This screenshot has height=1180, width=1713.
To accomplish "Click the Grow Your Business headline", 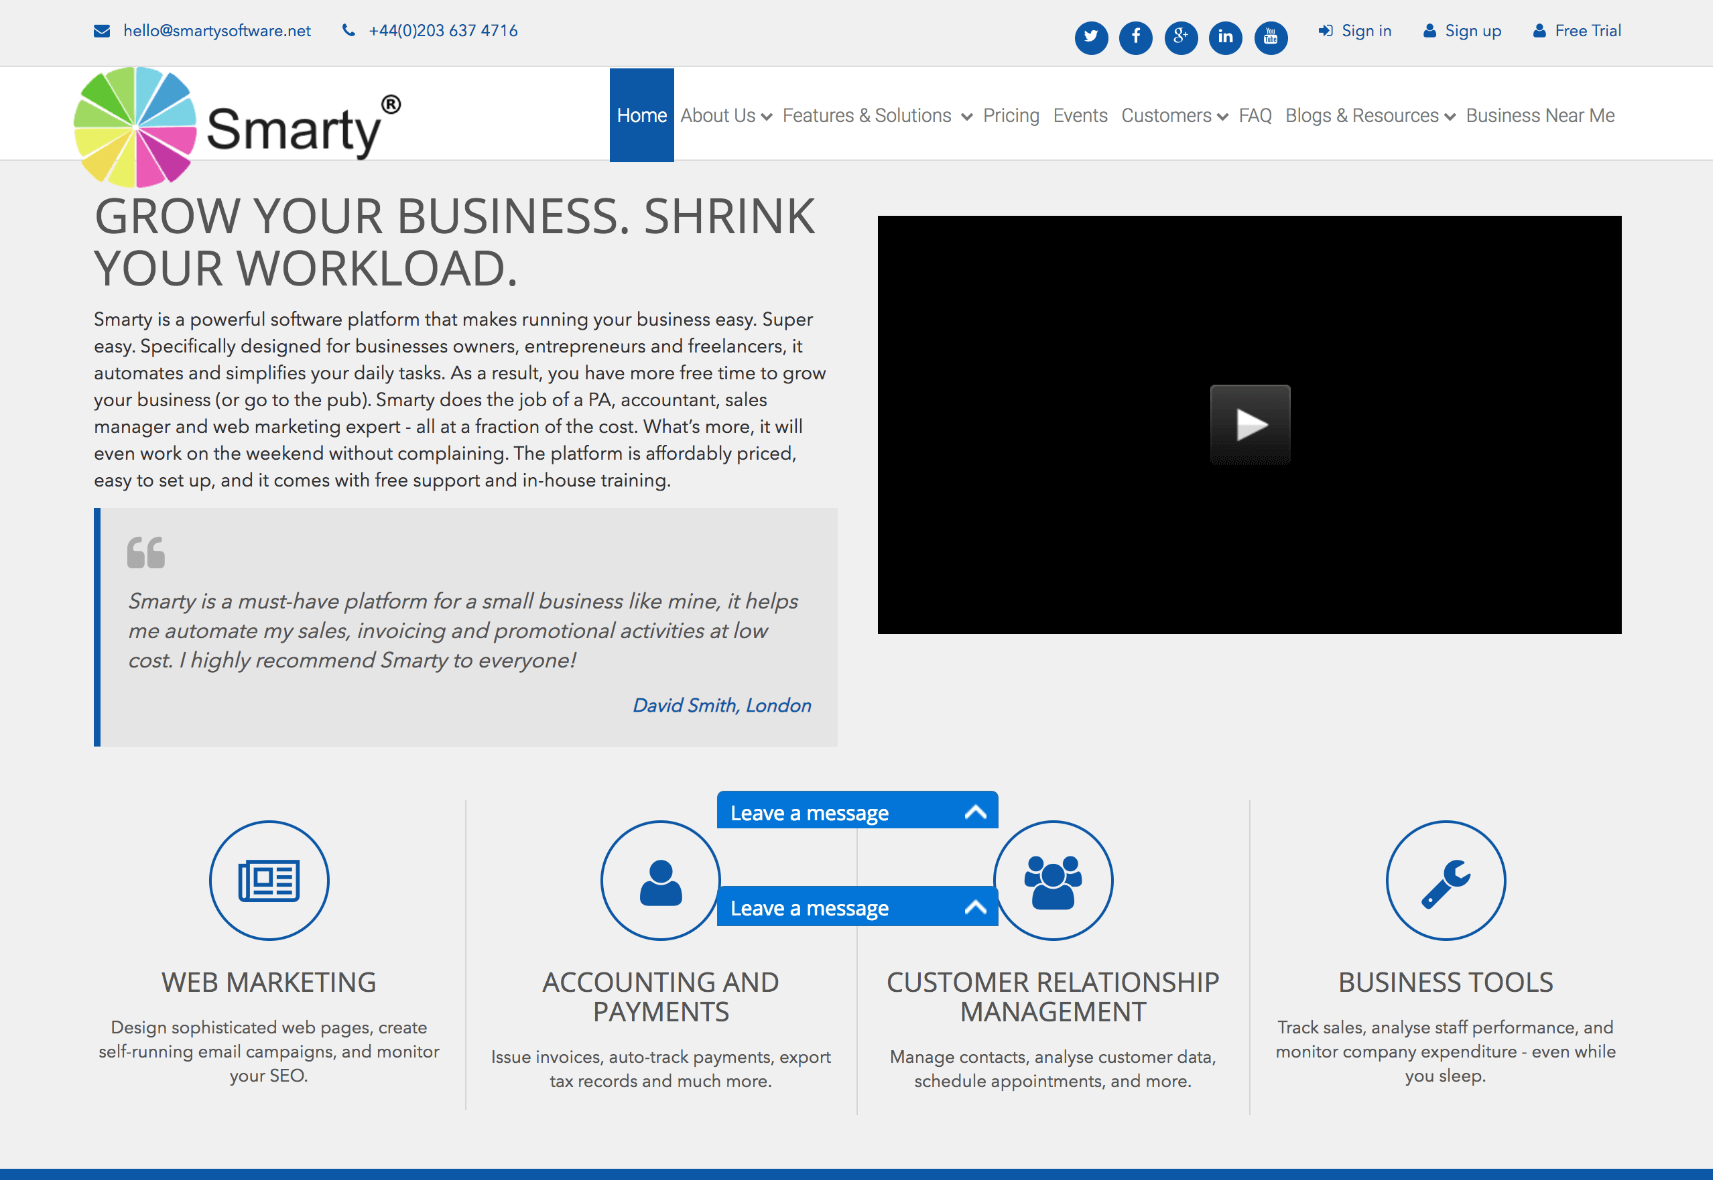I will tap(456, 243).
